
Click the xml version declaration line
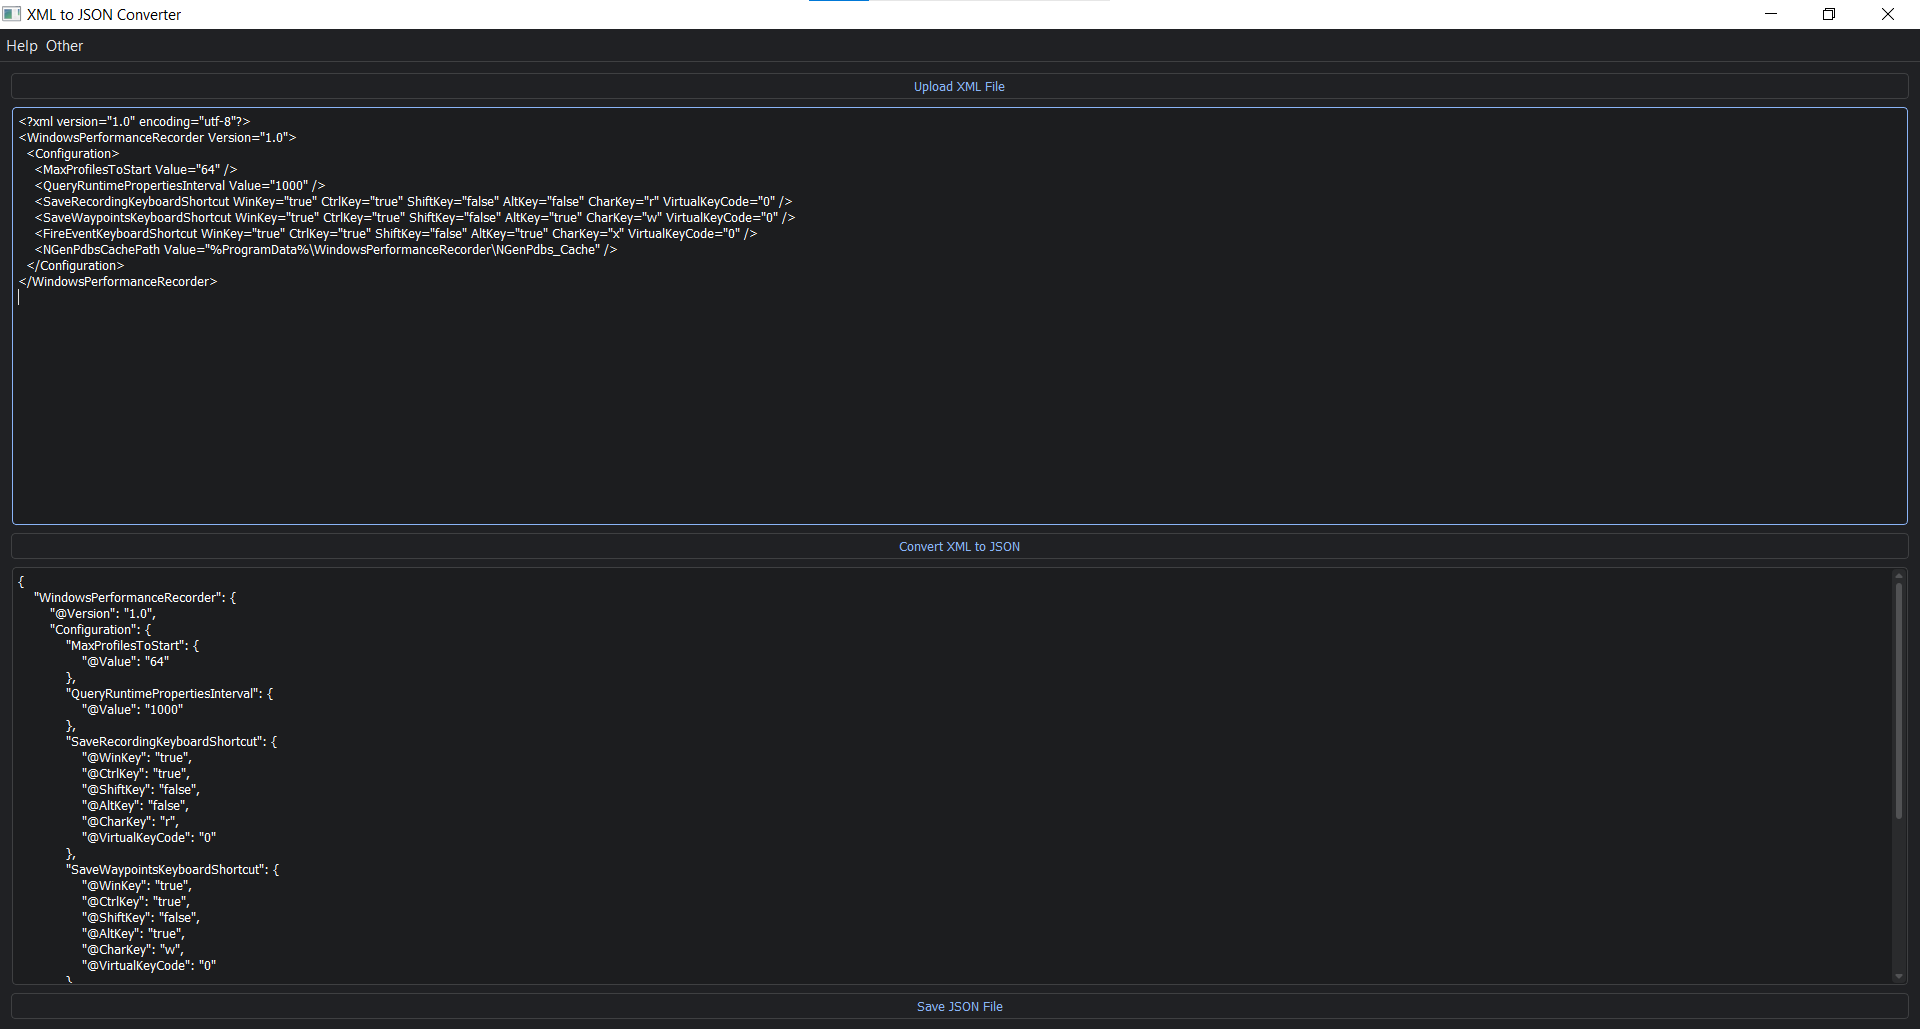pyautogui.click(x=134, y=122)
